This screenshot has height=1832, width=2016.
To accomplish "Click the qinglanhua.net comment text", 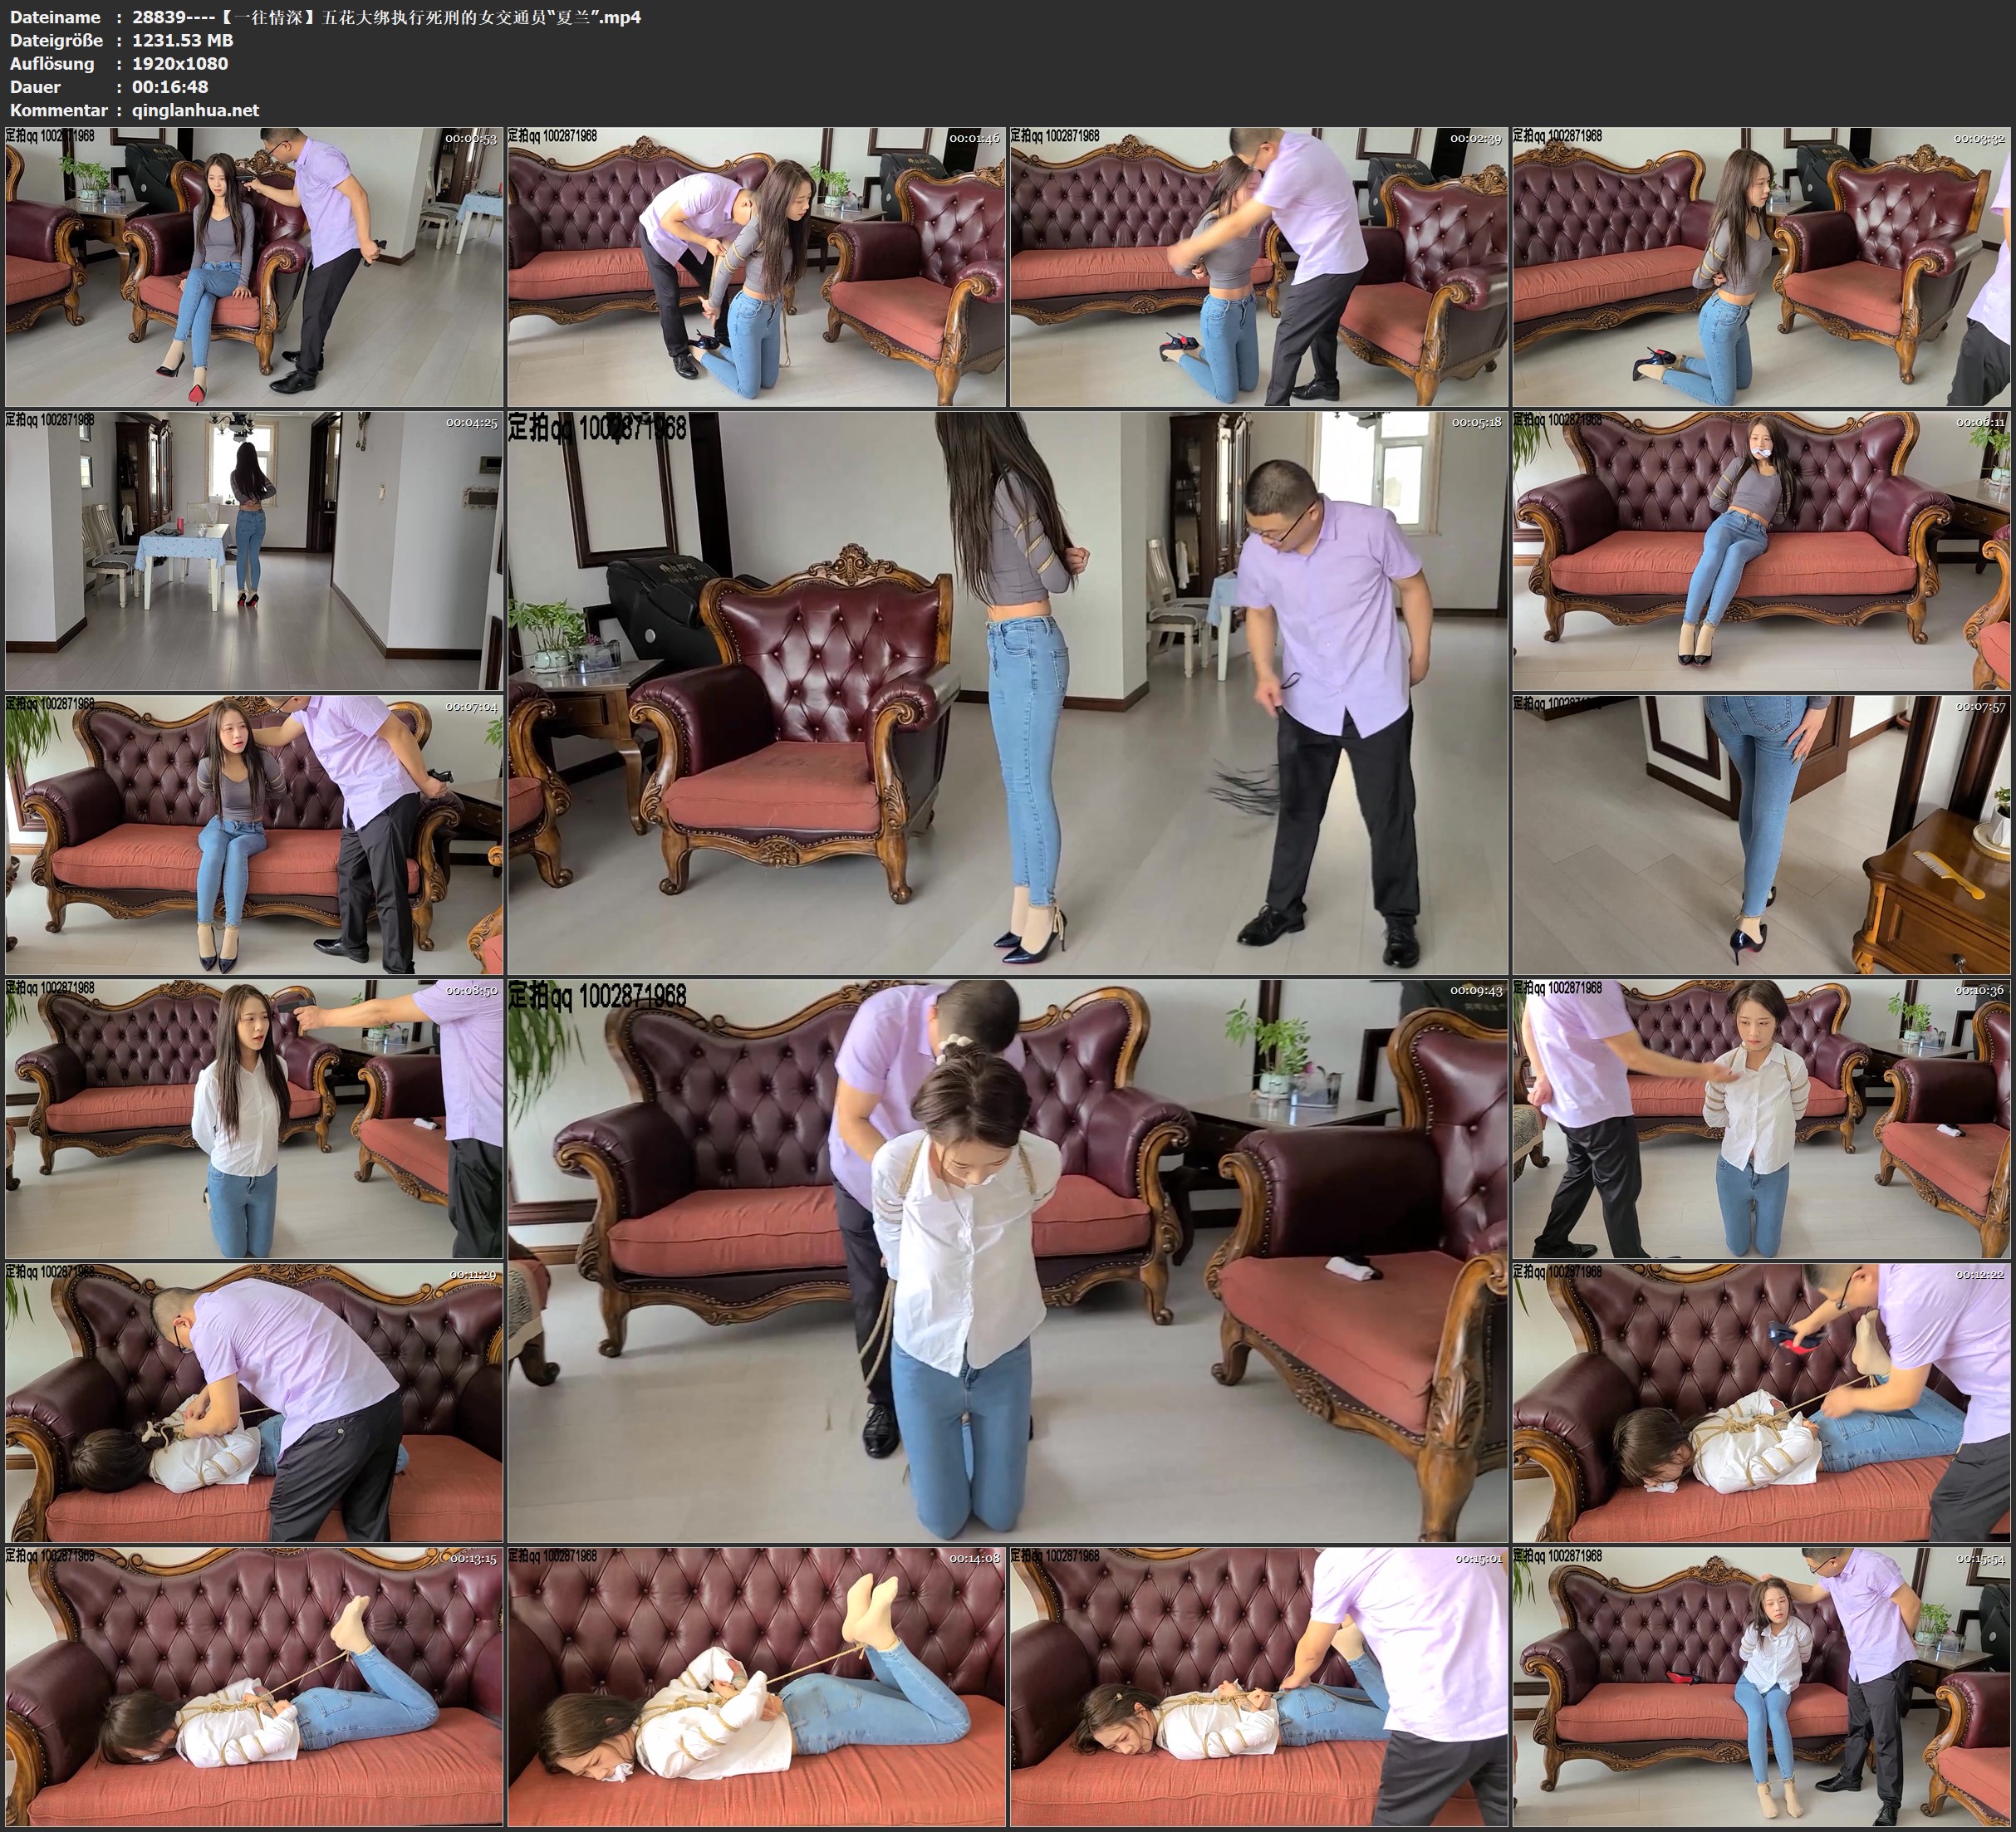I will [196, 111].
